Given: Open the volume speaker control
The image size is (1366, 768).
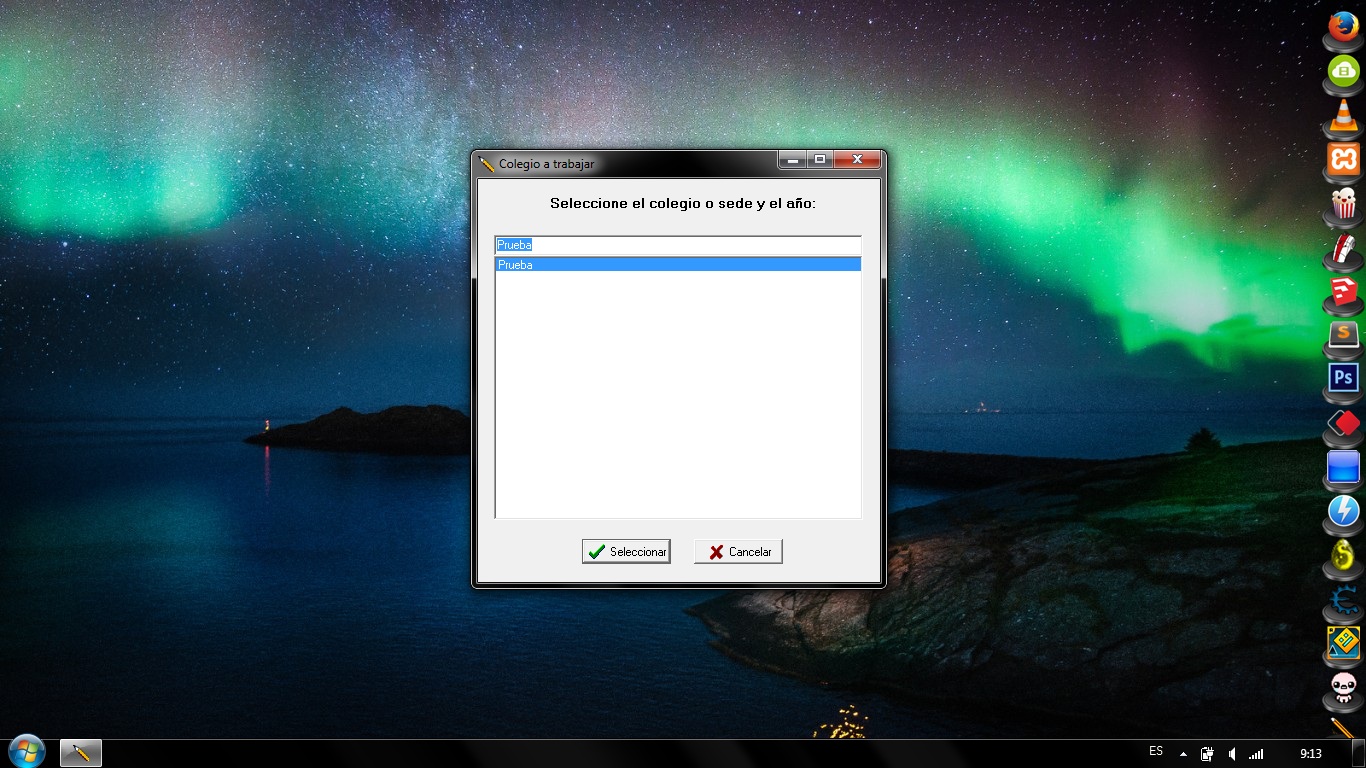Looking at the screenshot, I should (1232, 754).
